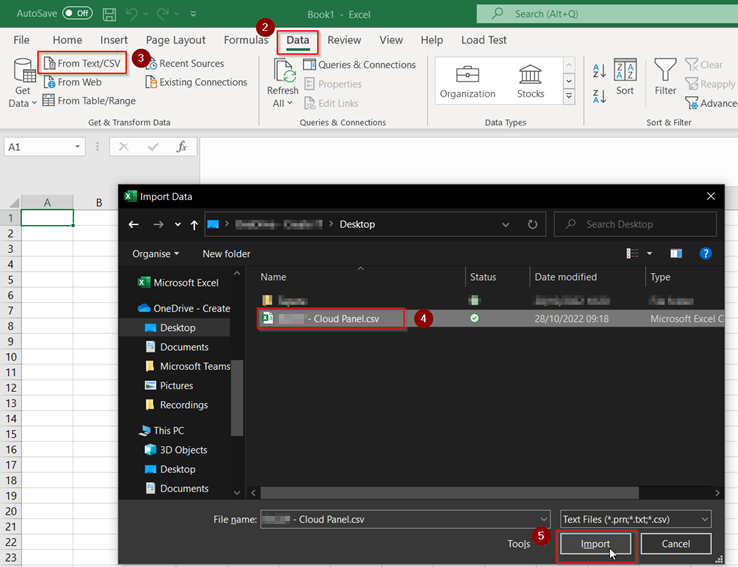Screen dimensions: 738x567
Task: Click the From Text/CSV icon
Action: [x=49, y=64]
